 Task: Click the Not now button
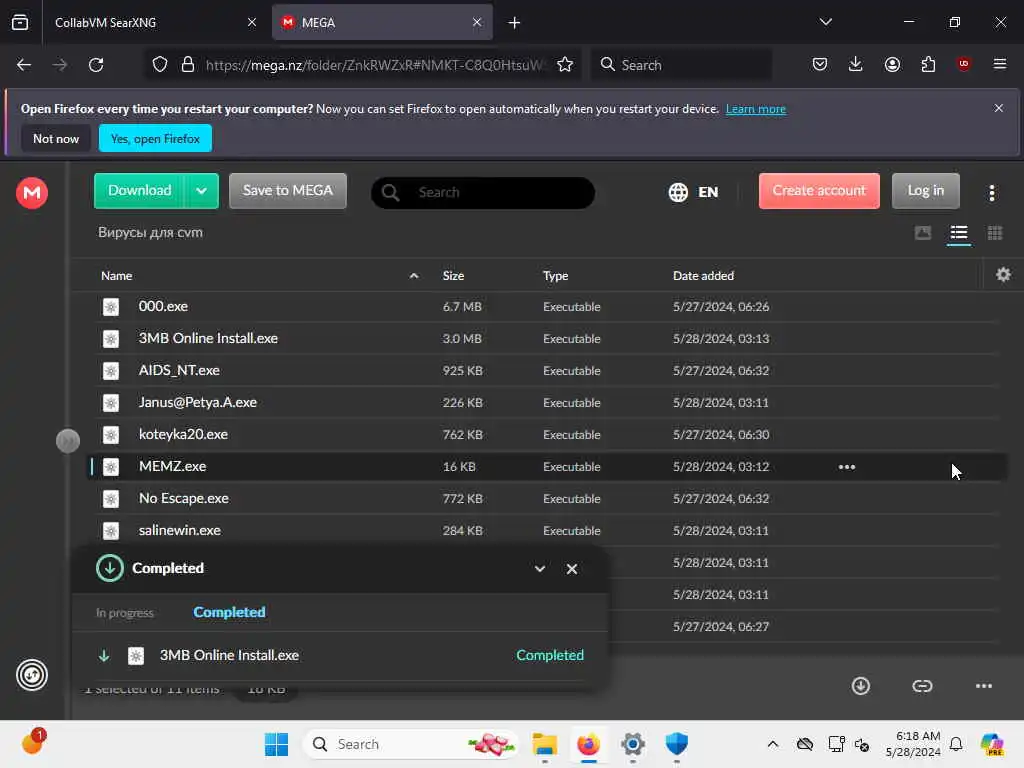point(56,138)
